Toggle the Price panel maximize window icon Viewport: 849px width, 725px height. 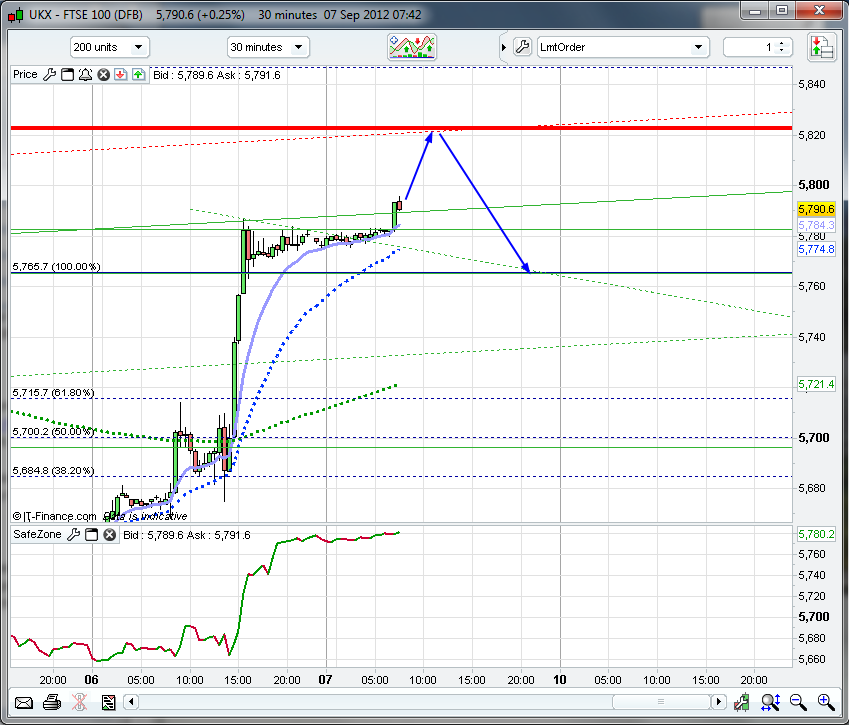coord(67,75)
